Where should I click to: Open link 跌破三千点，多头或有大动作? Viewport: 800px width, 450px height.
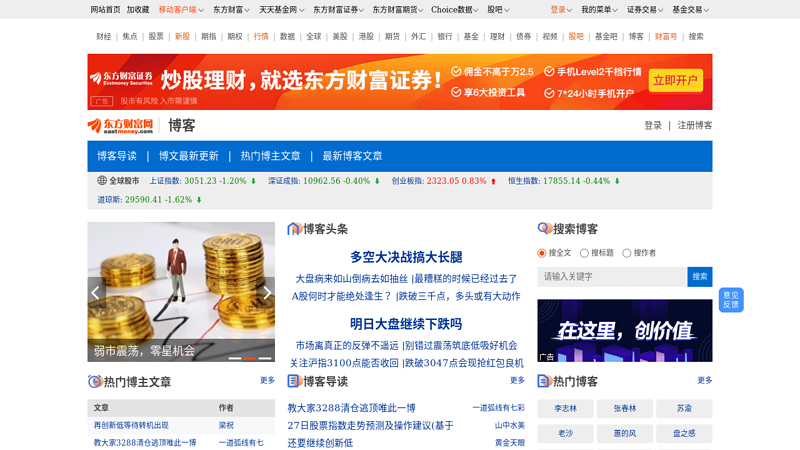pos(459,296)
